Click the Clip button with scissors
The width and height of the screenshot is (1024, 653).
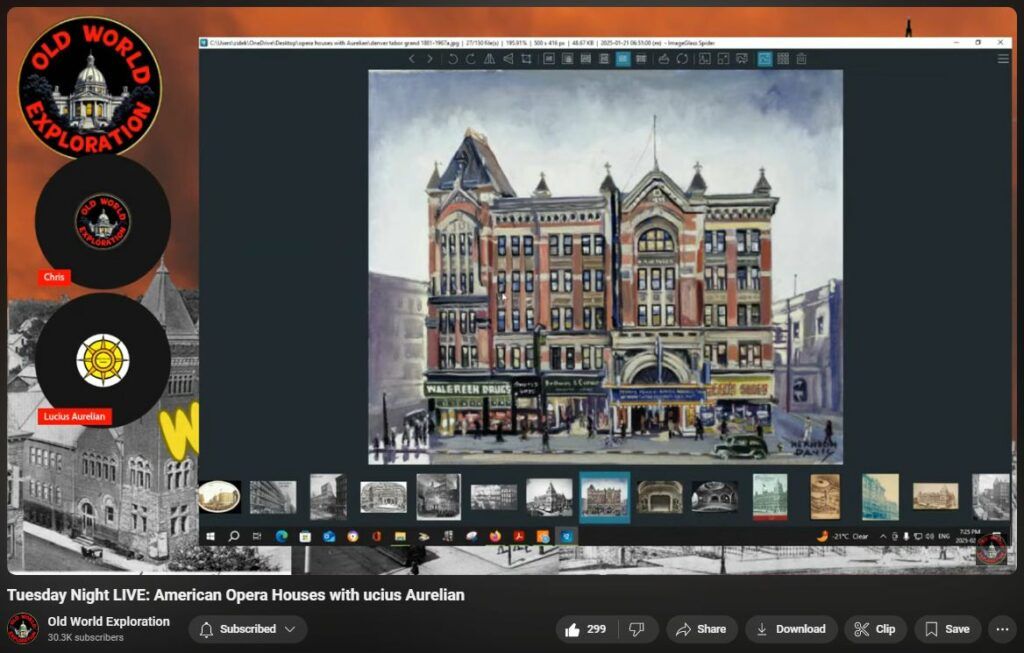pos(875,629)
